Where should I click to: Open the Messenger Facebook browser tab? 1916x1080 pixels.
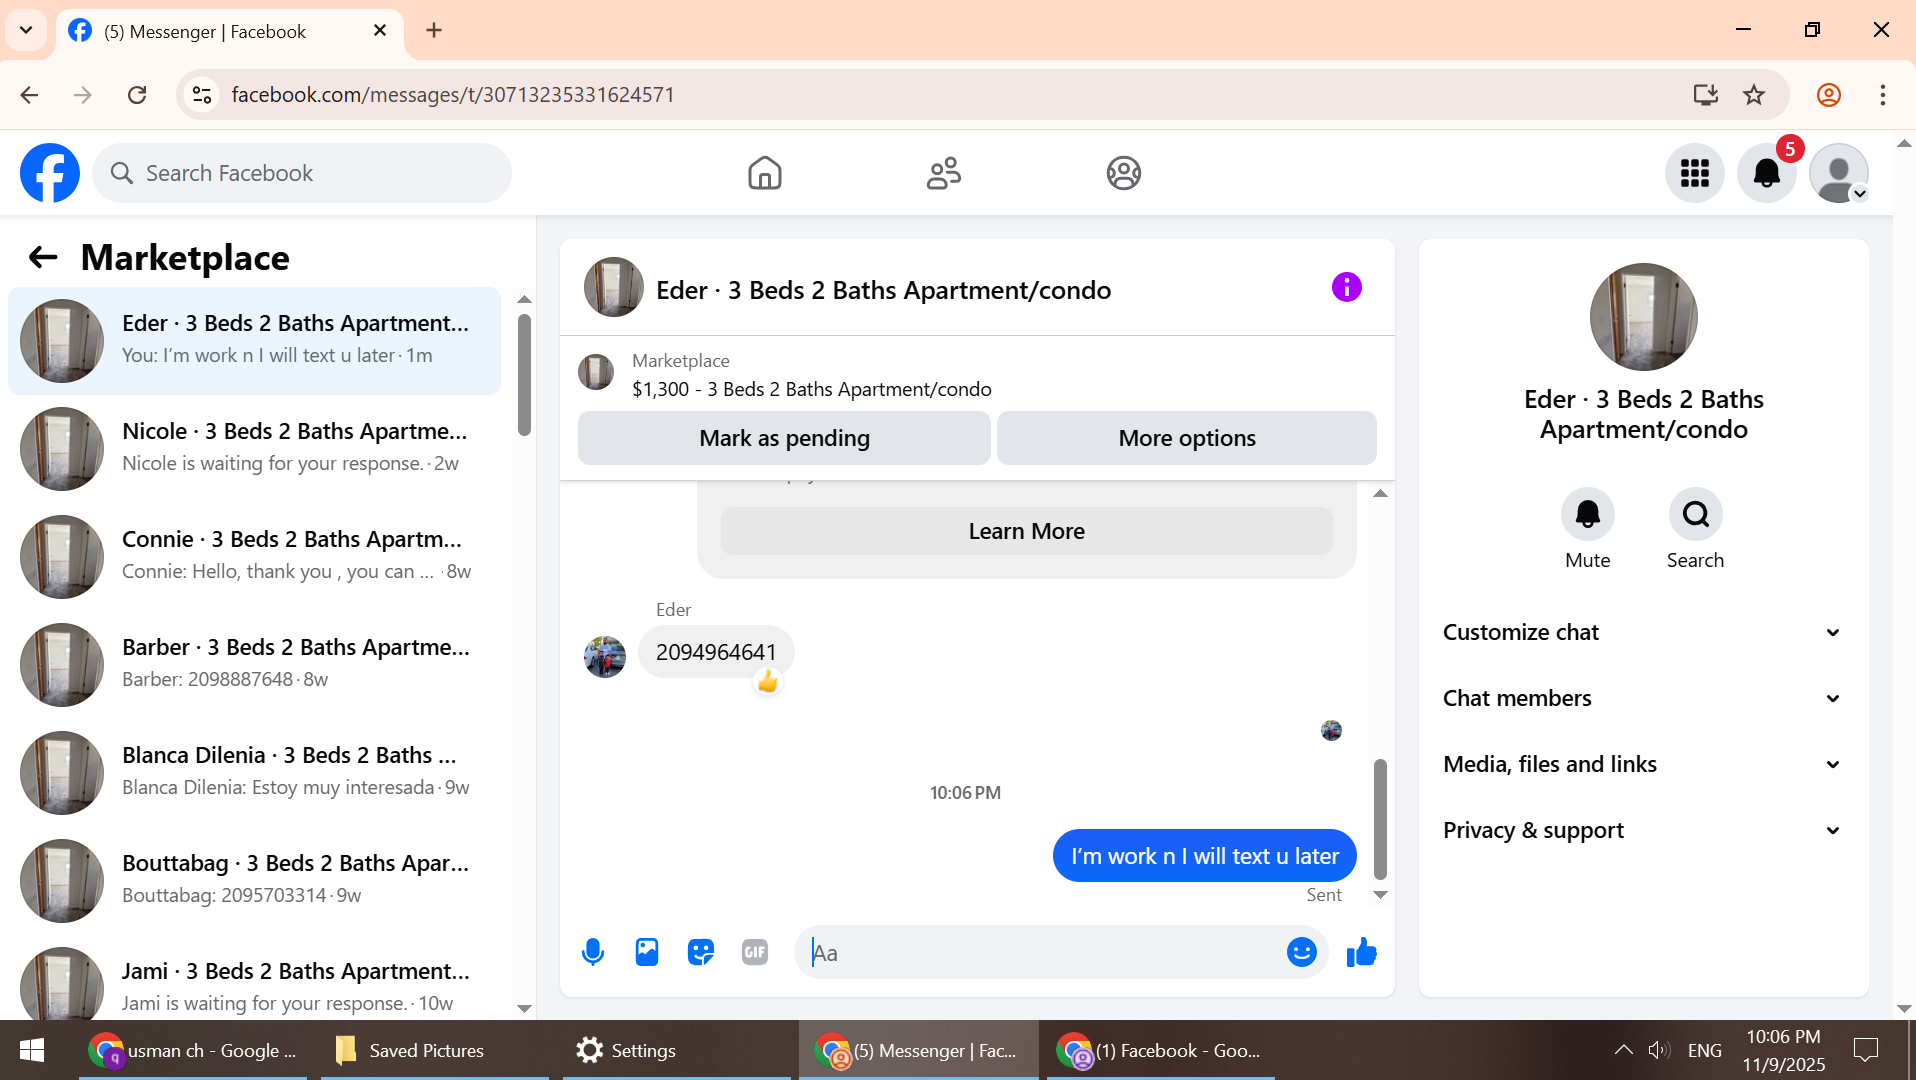click(230, 32)
